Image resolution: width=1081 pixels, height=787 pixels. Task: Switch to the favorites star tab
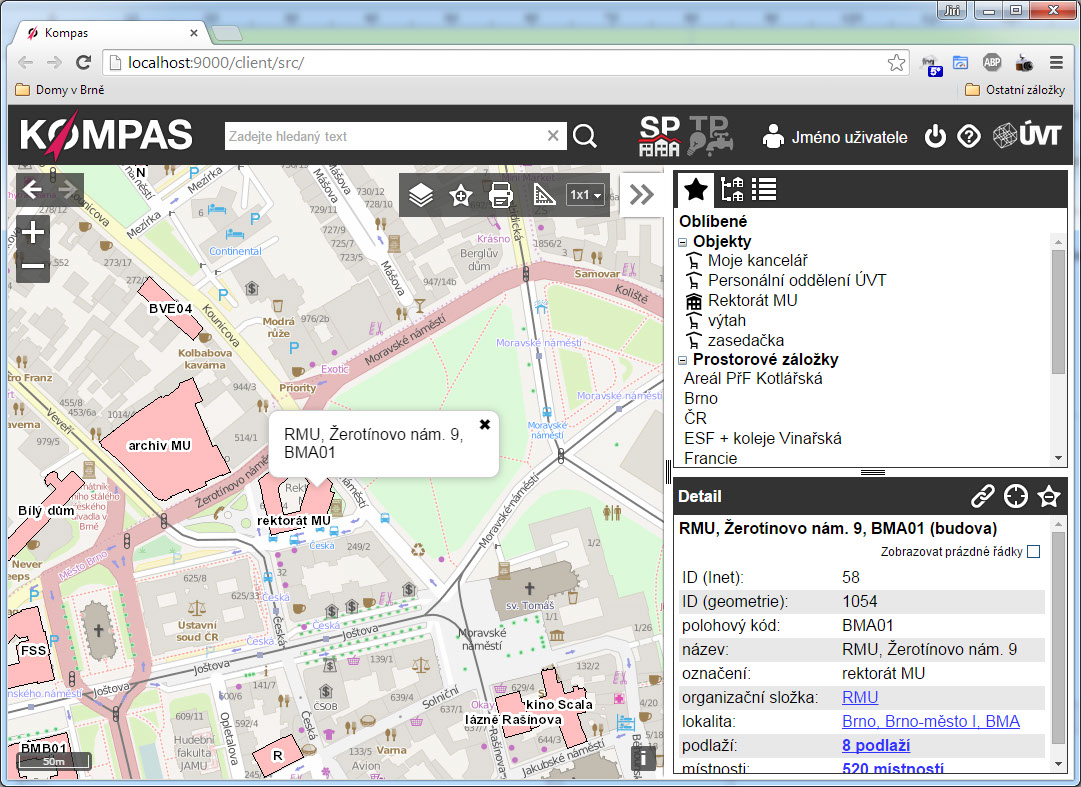[696, 189]
